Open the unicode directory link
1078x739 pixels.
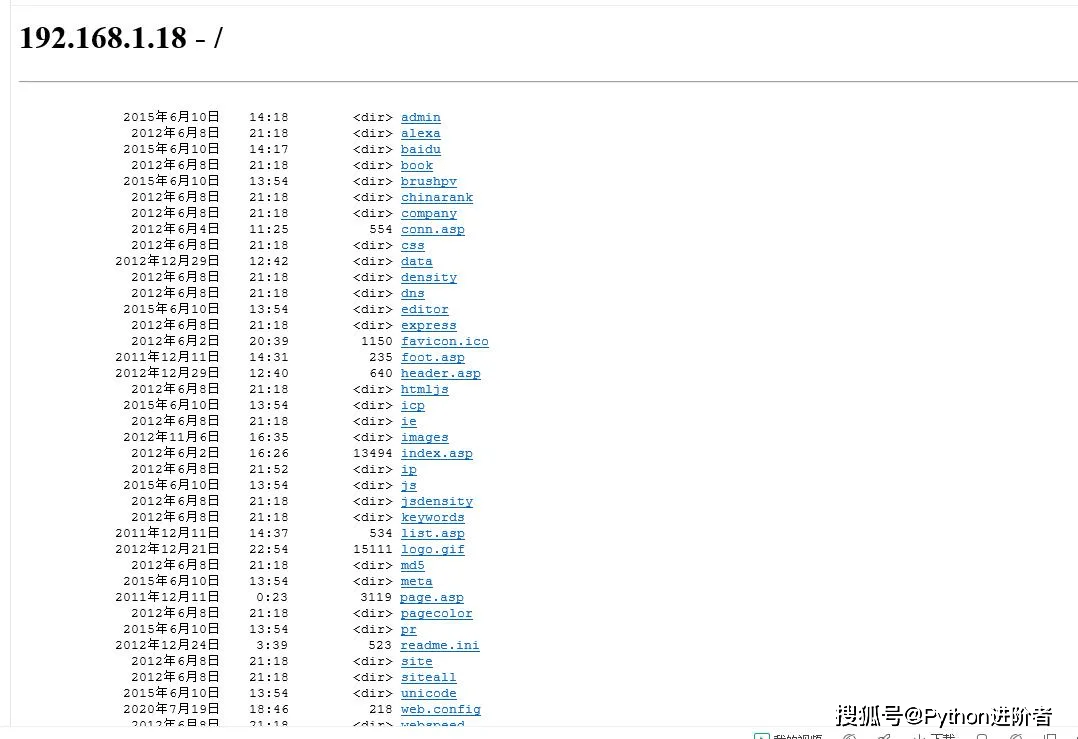coord(429,693)
